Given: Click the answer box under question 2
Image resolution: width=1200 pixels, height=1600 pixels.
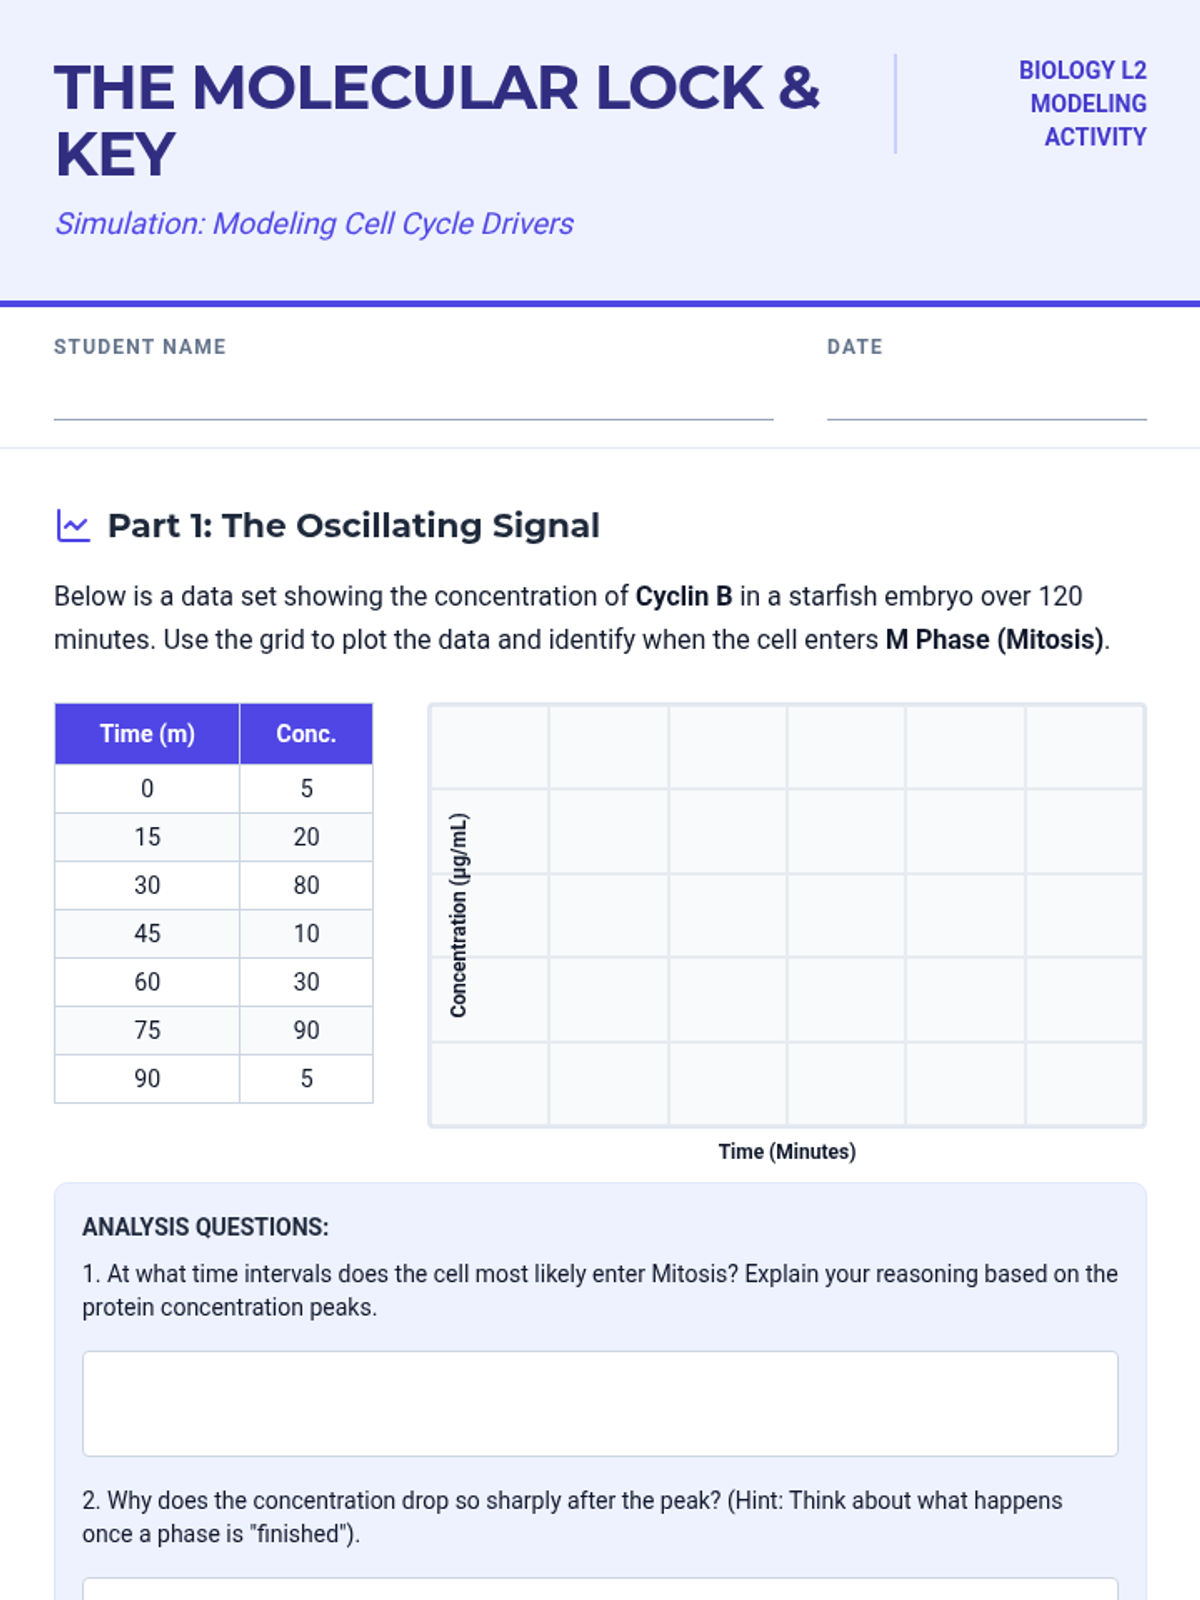Looking at the screenshot, I should coord(600,1589).
